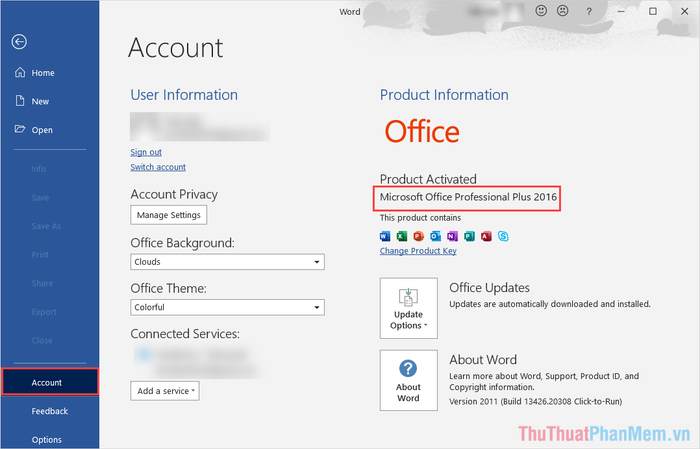The width and height of the screenshot is (700, 449).
Task: Click the User Information heading
Action: [184, 95]
